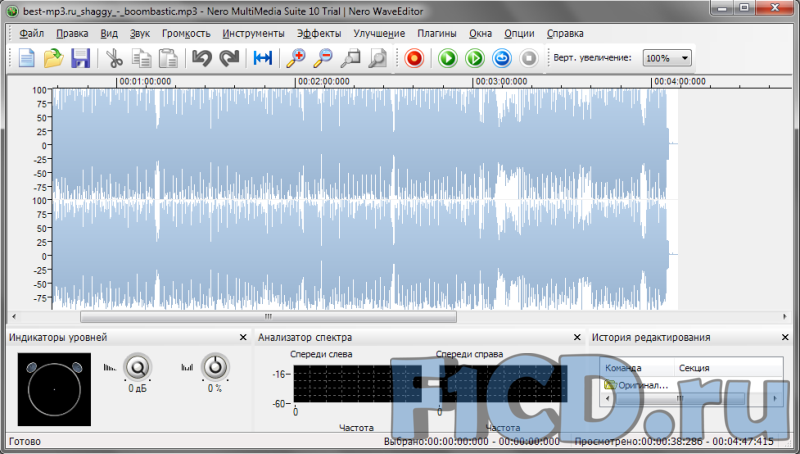The height and width of the screenshot is (454, 800).
Task: Click history panel scrollbar left arrow
Action: coord(607,398)
